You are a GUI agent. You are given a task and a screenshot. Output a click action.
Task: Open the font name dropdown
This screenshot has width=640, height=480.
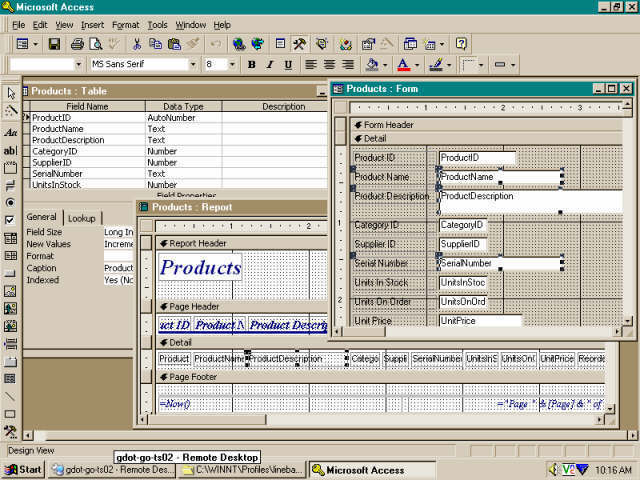pyautogui.click(x=192, y=65)
